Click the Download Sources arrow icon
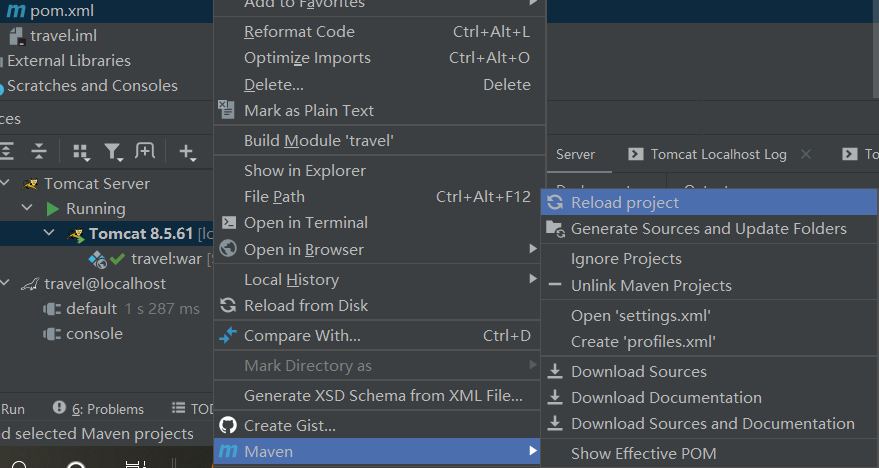This screenshot has width=879, height=468. click(x=555, y=371)
